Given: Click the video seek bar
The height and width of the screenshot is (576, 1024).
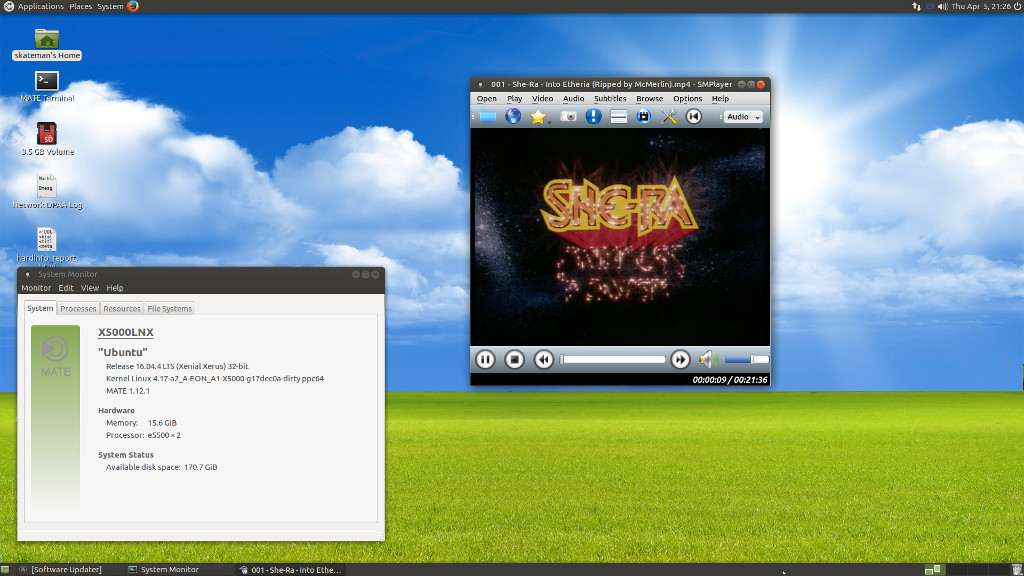Looking at the screenshot, I should (613, 359).
